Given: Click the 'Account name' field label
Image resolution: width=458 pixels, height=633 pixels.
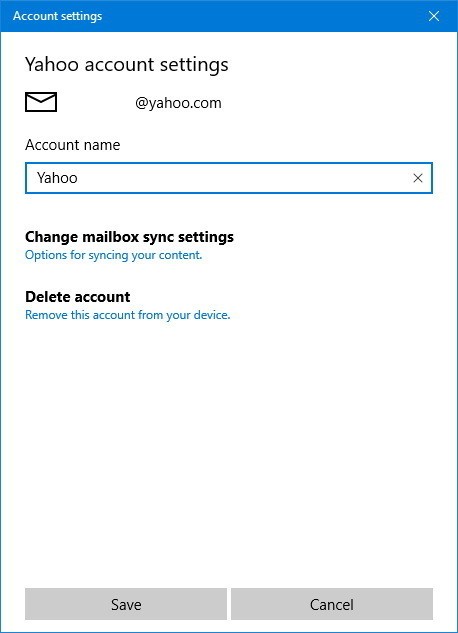Looking at the screenshot, I should point(73,145).
